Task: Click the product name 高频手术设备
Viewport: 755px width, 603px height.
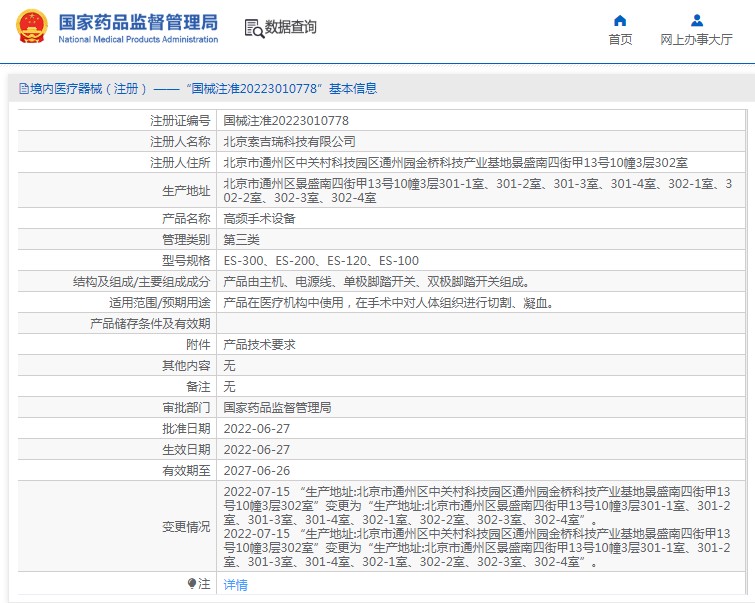Action: pos(259,218)
